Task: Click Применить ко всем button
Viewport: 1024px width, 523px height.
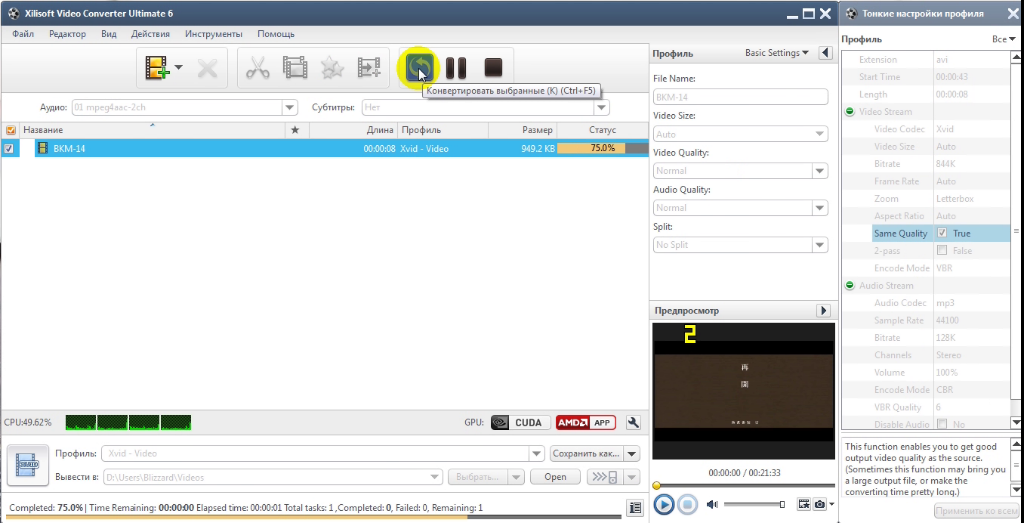Action: coord(976,511)
